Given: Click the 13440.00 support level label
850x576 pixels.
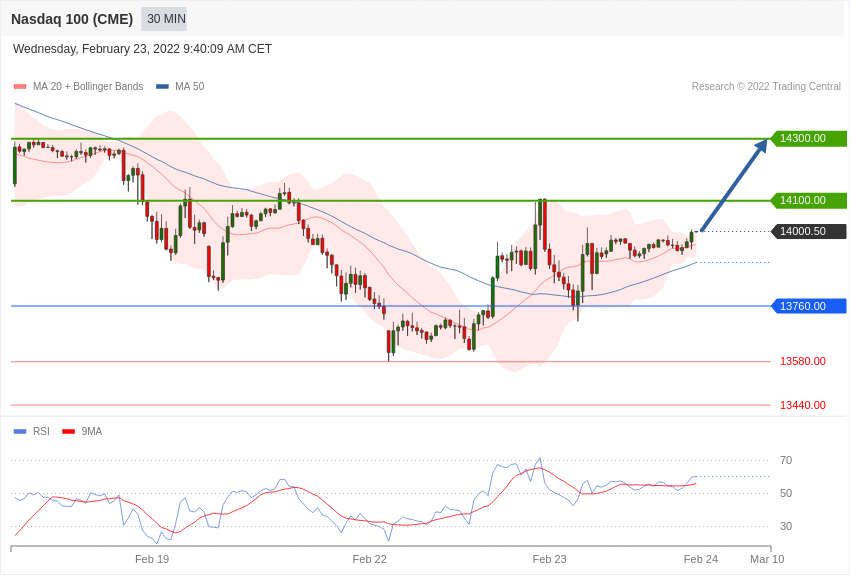Looking at the screenshot, I should click(803, 405).
